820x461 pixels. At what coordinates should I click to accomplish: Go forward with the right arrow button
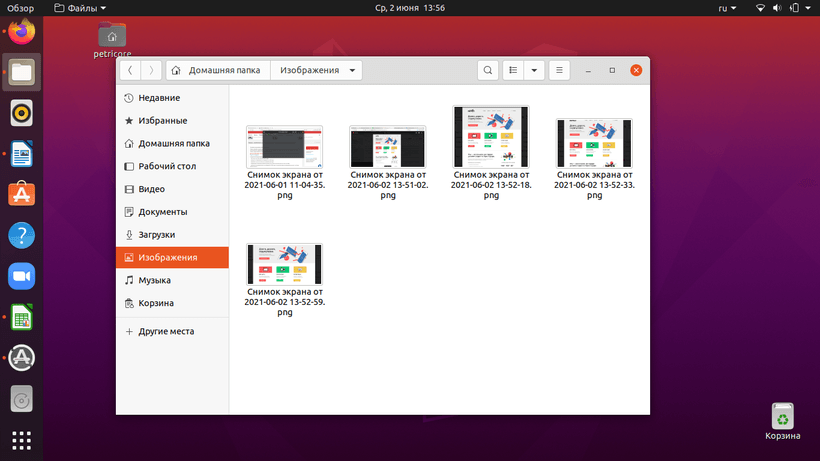[151, 70]
